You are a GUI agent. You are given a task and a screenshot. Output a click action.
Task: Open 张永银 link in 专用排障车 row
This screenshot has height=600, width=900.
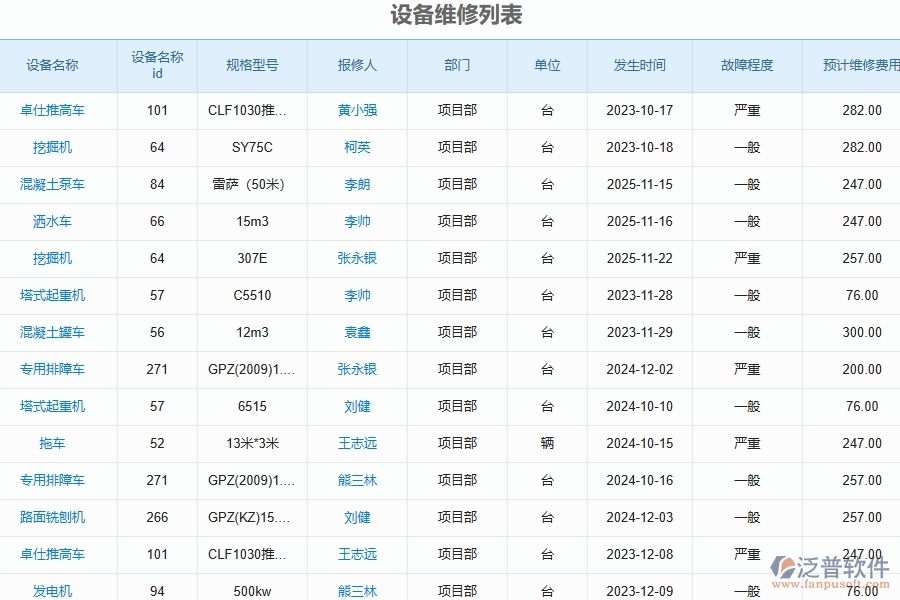tap(357, 369)
